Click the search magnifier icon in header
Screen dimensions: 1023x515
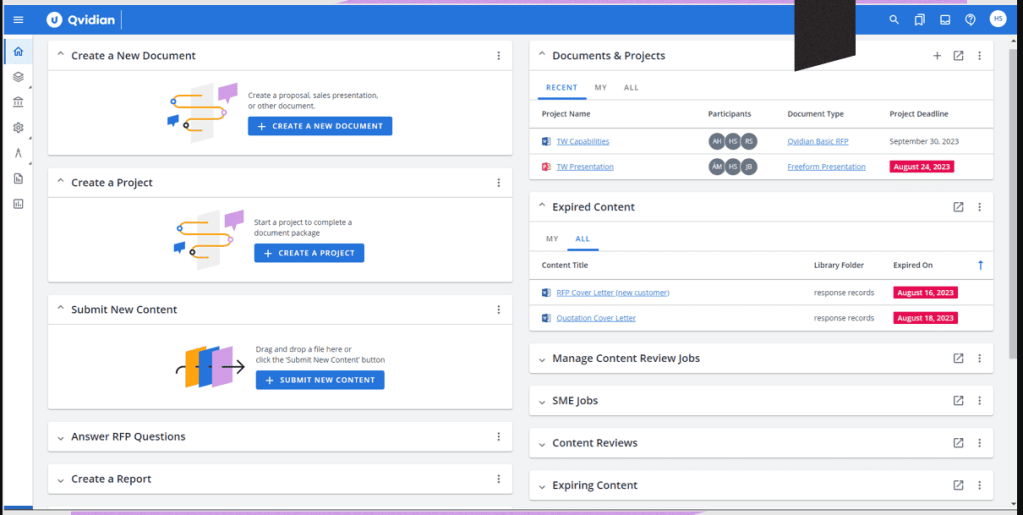[894, 20]
